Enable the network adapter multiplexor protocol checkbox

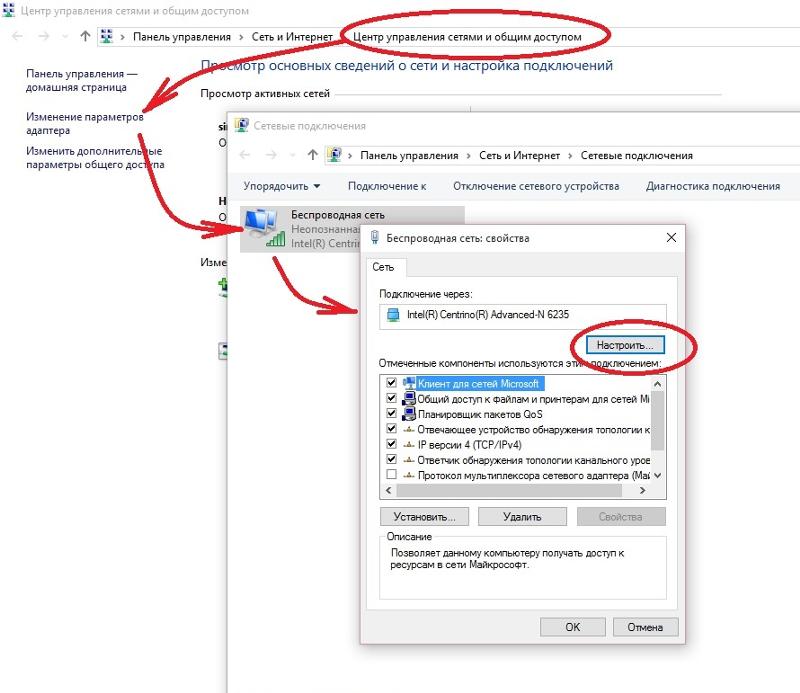[391, 475]
